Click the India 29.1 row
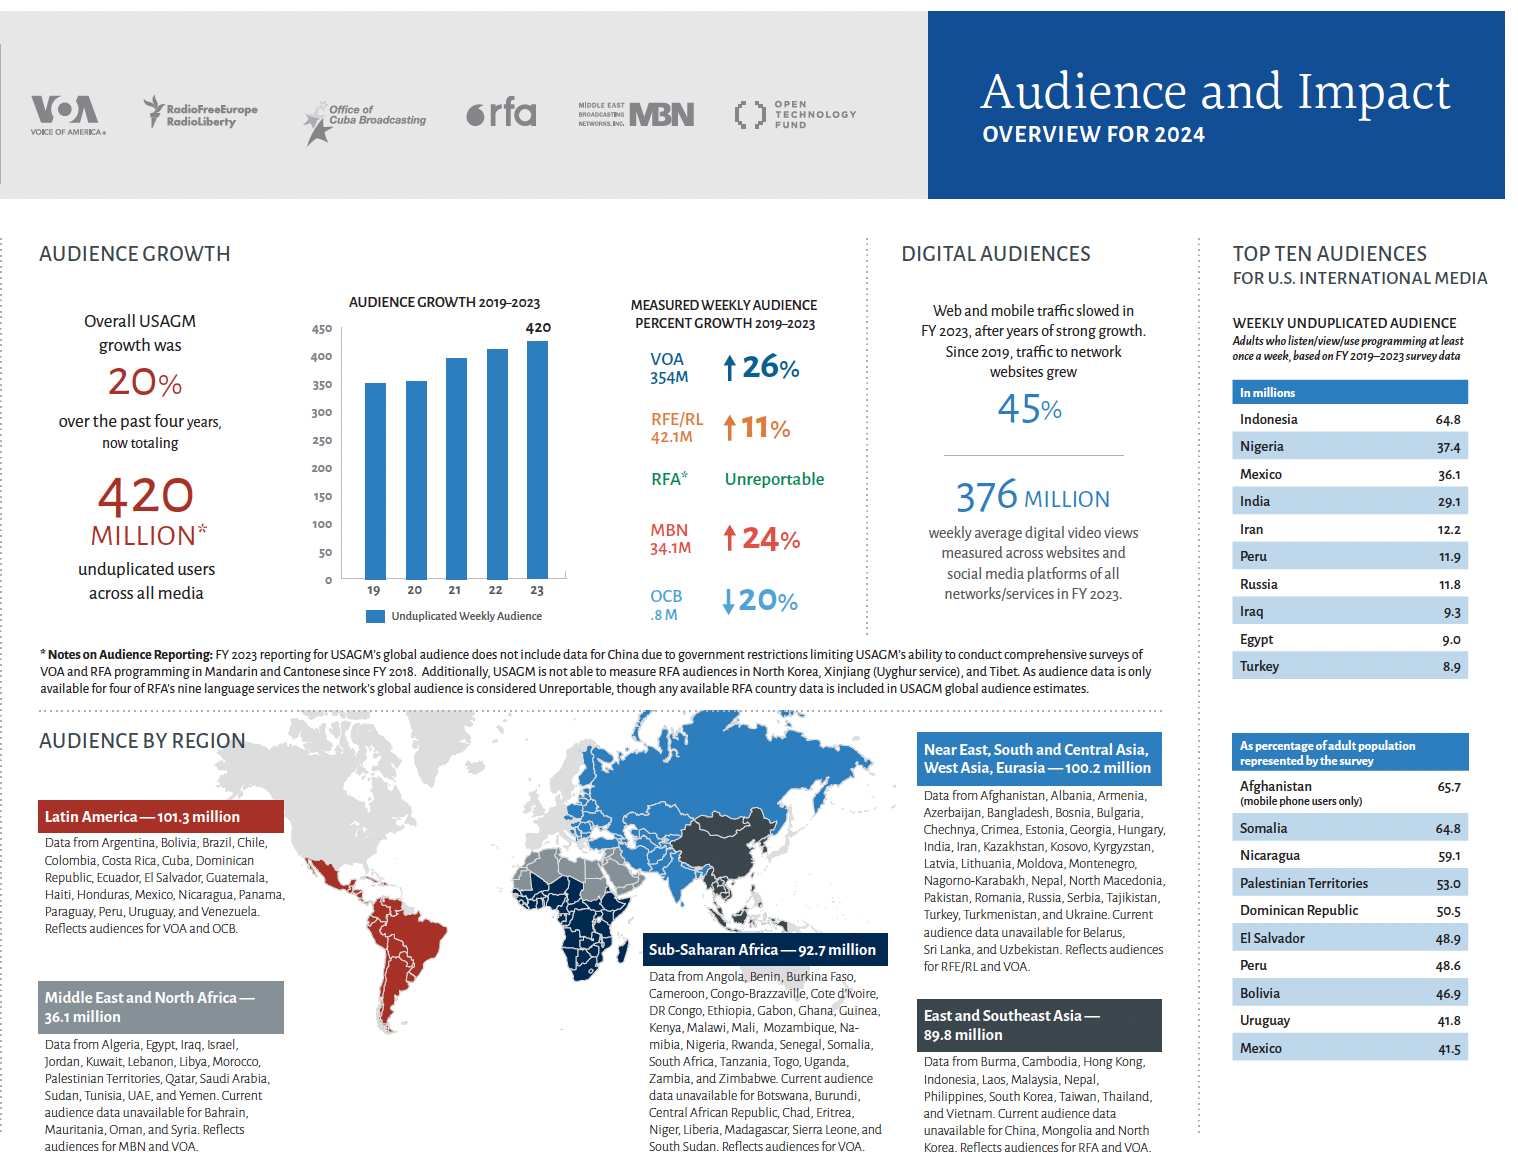 (1350, 501)
